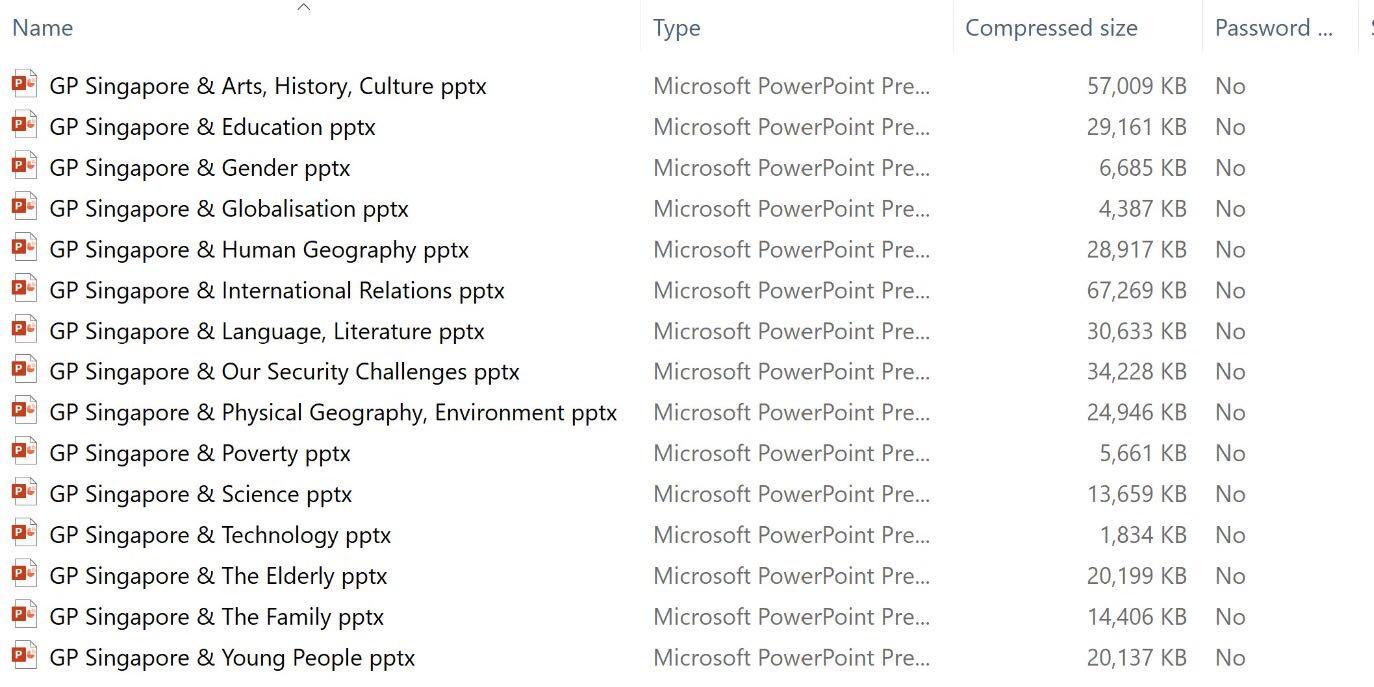Screen dimensions: 1374x687
Task: Sort files by Name column header
Action: click(43, 28)
